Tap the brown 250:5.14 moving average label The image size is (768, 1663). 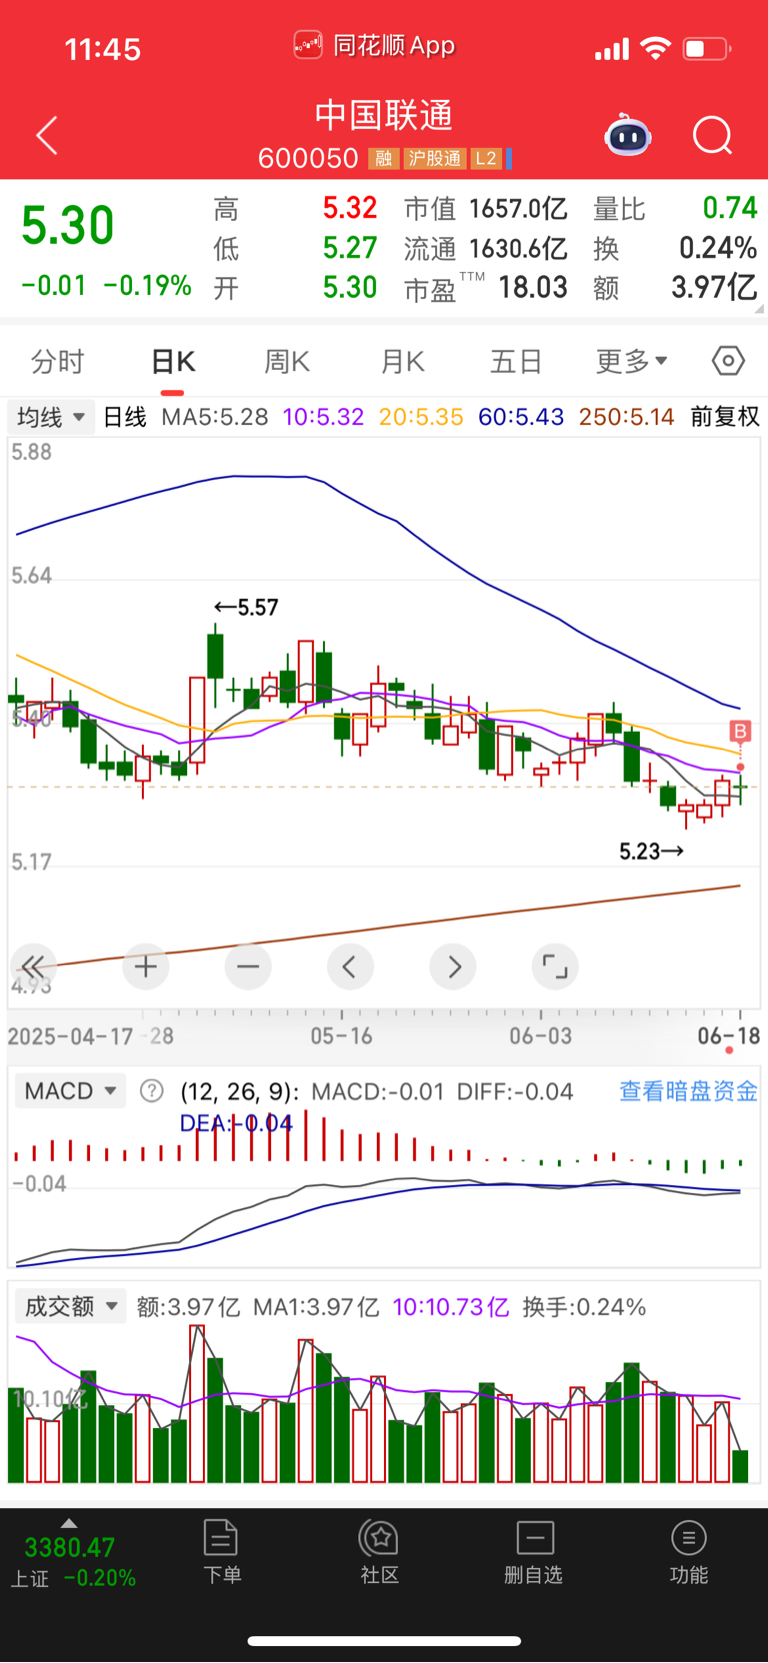pyautogui.click(x=627, y=416)
